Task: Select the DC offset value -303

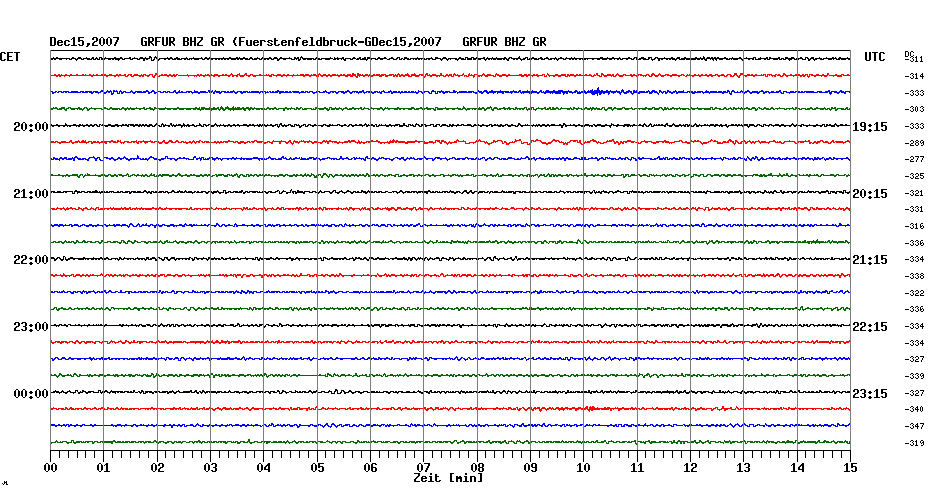Action: (x=915, y=109)
